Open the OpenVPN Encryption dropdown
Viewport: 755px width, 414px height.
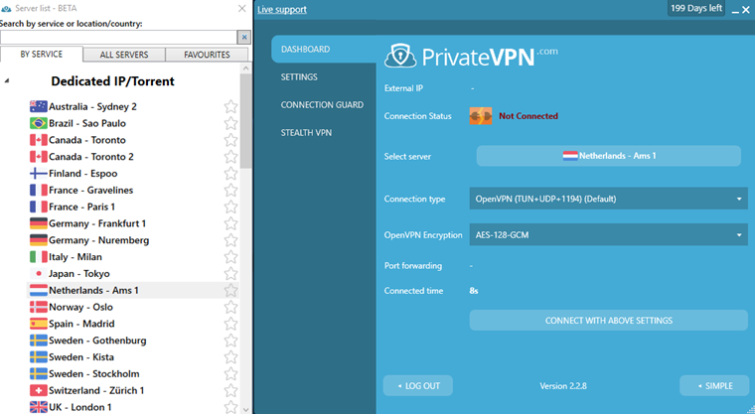609,235
